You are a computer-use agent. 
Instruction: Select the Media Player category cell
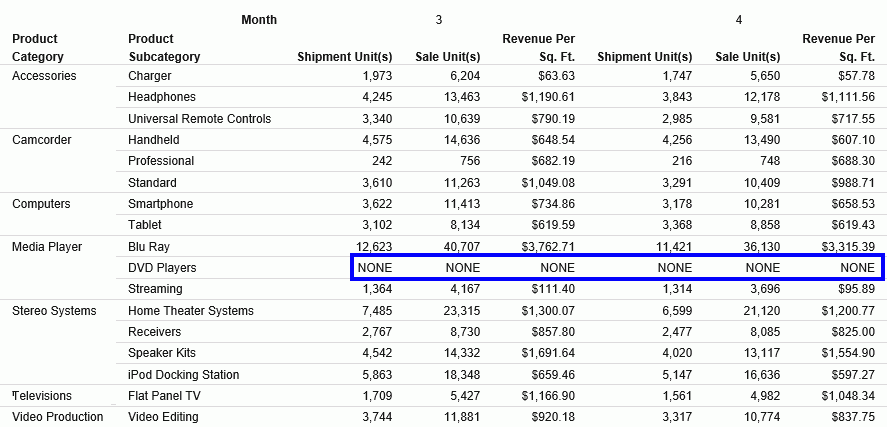pos(47,246)
